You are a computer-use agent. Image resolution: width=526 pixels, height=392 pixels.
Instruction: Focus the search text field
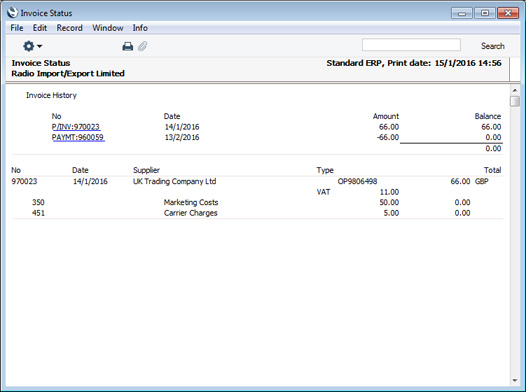(x=411, y=45)
